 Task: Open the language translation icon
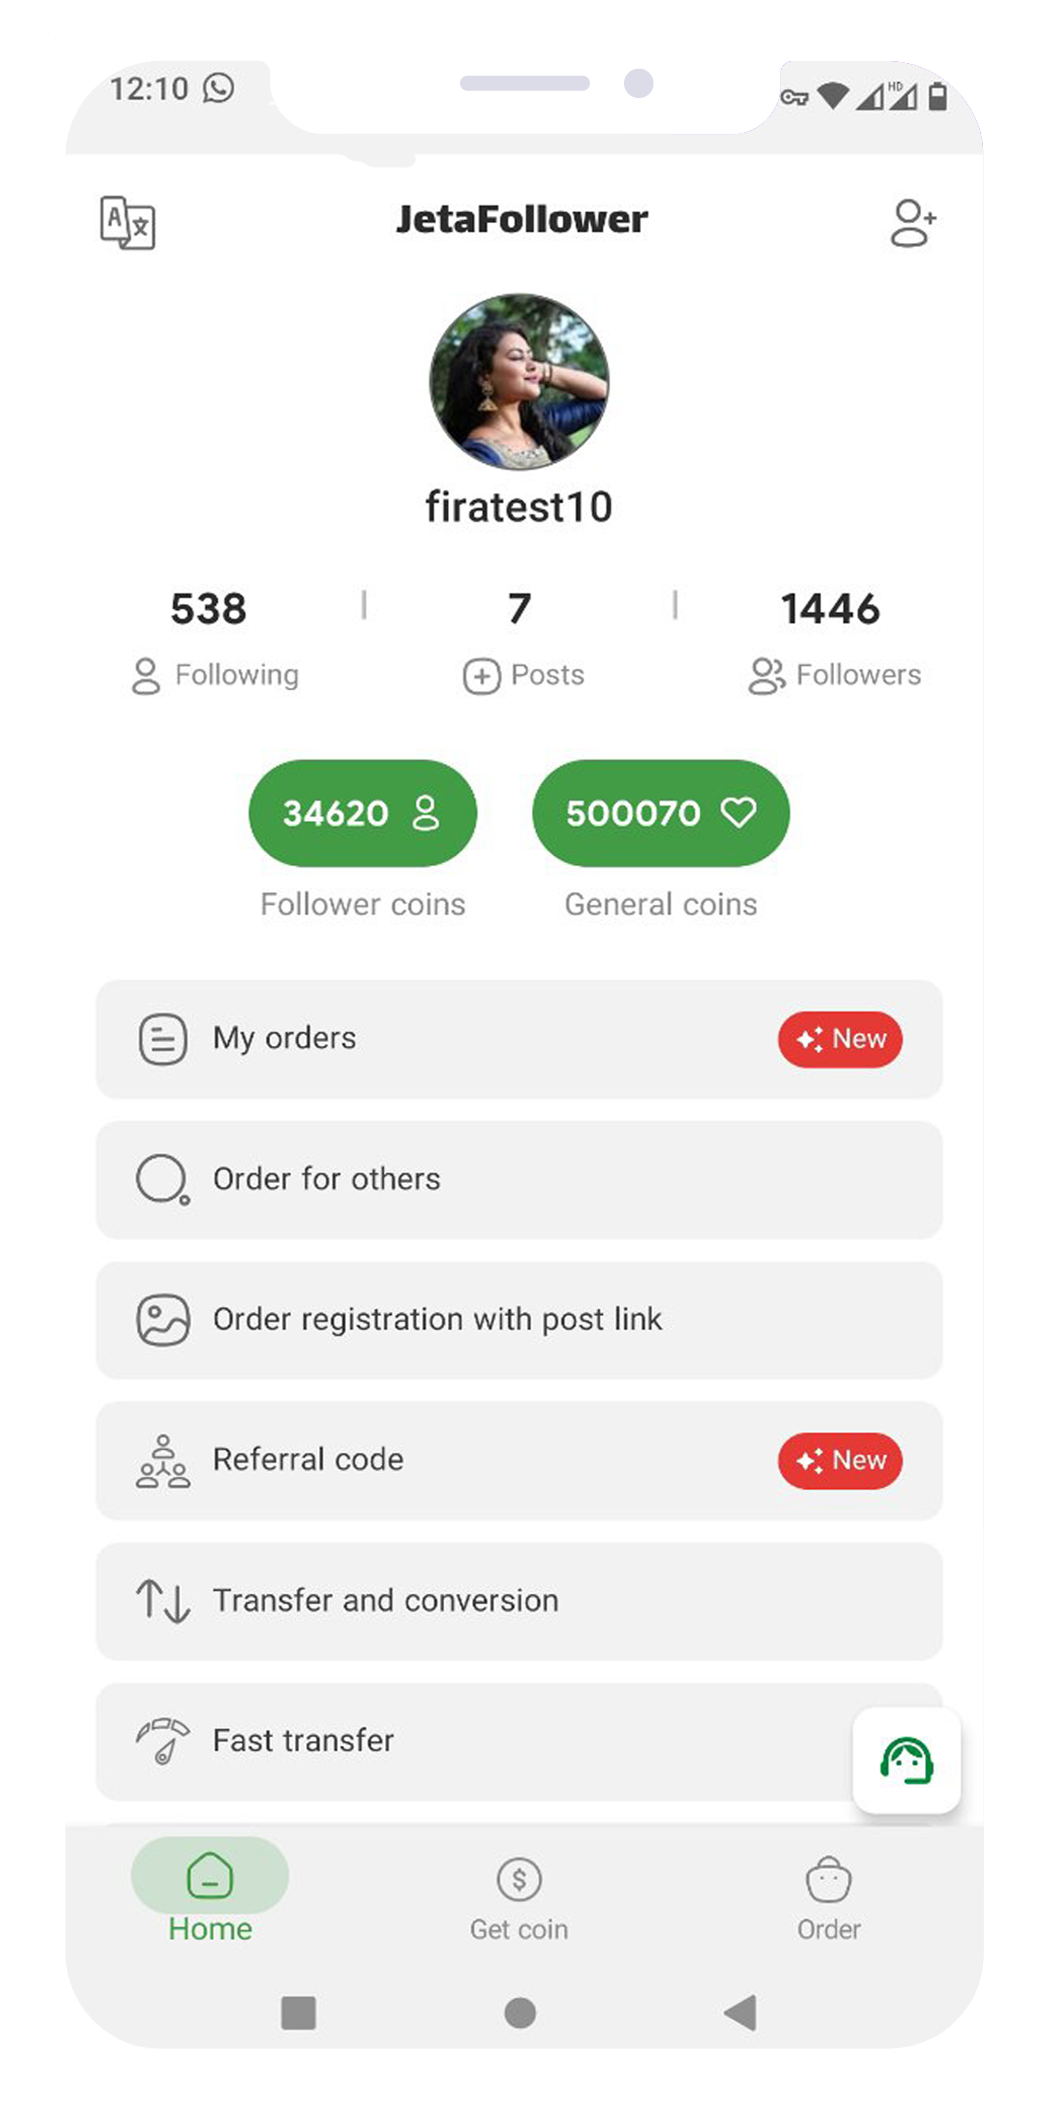[x=127, y=222]
